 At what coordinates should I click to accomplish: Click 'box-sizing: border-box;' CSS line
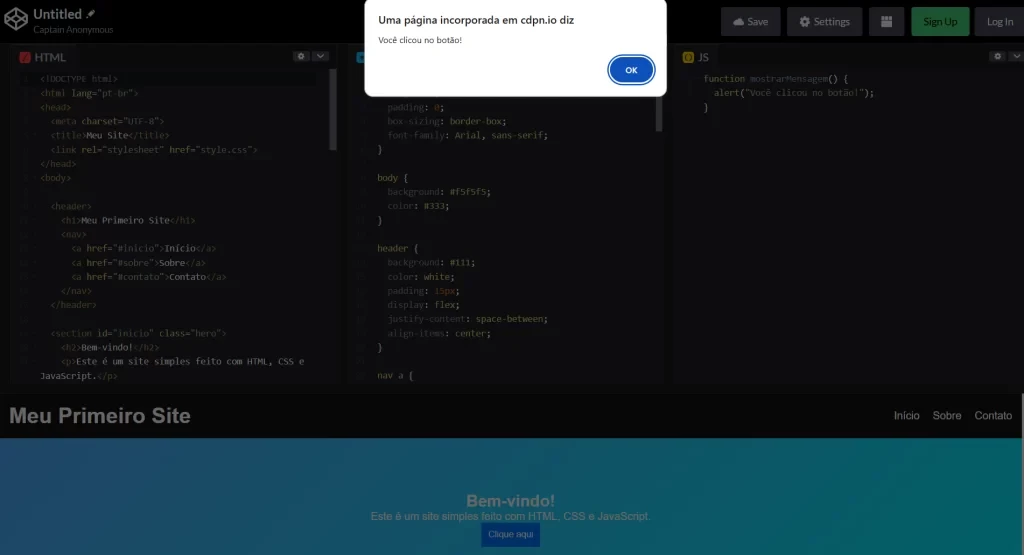pyautogui.click(x=447, y=121)
